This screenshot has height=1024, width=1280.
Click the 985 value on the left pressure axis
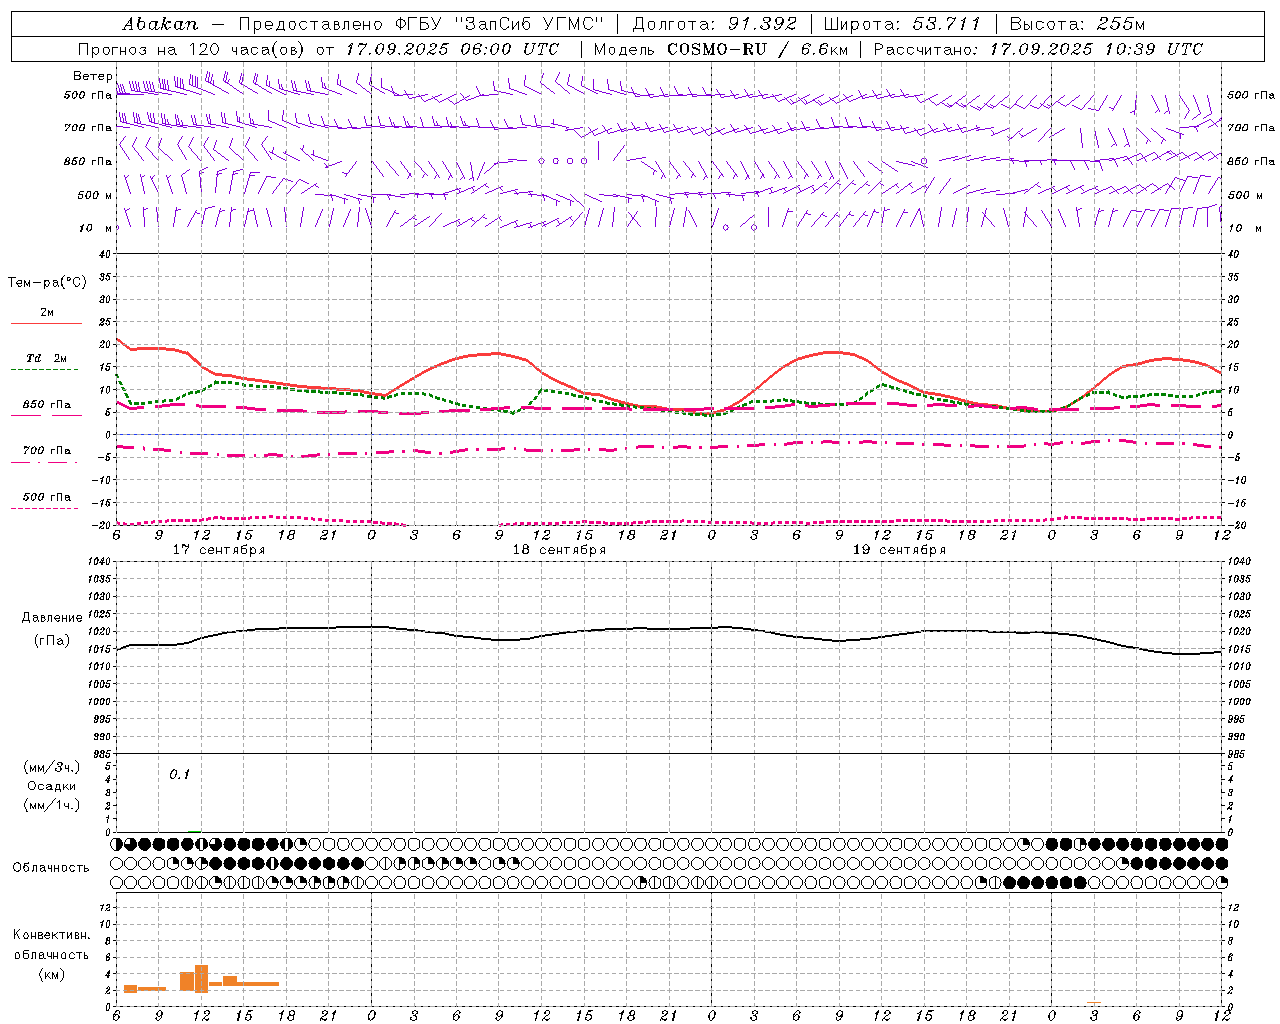100,754
